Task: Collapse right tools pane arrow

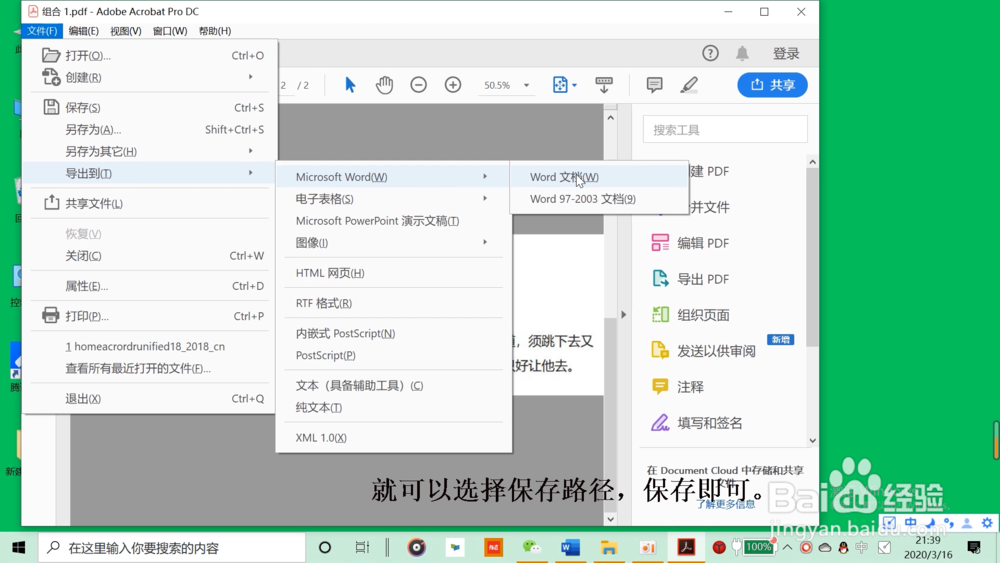Action: click(624, 314)
